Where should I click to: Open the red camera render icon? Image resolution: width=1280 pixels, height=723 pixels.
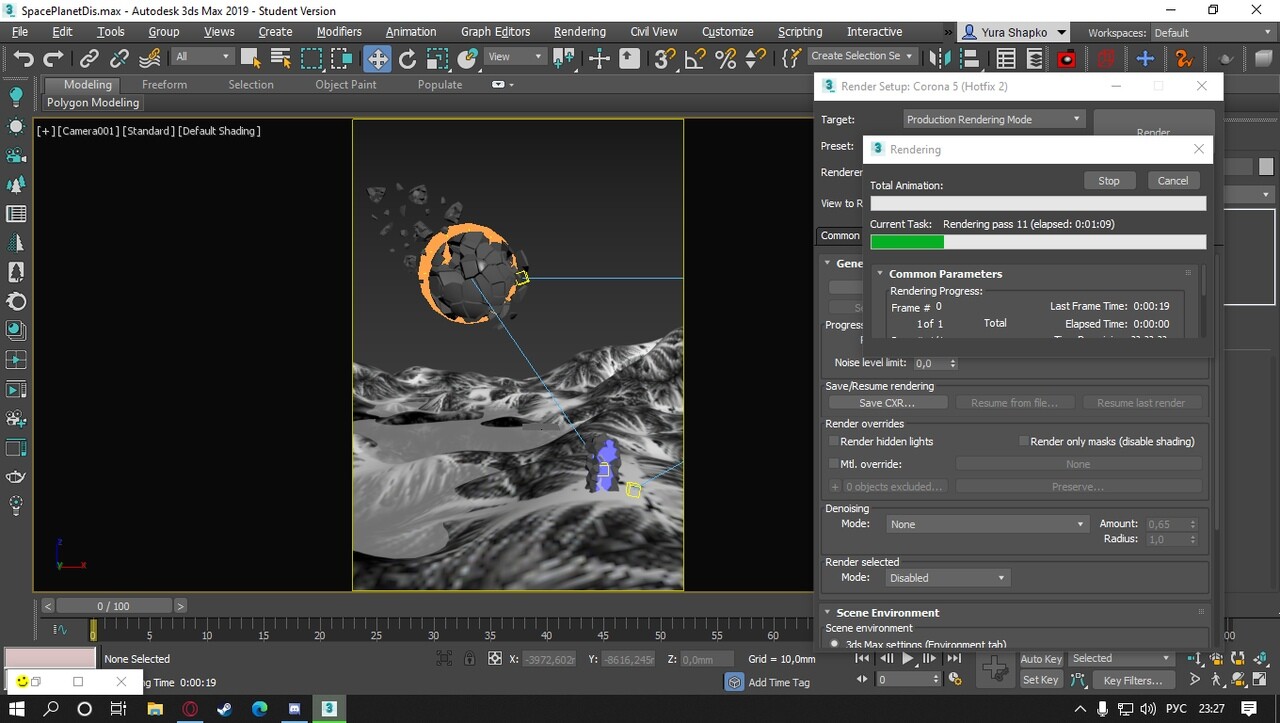(1067, 58)
